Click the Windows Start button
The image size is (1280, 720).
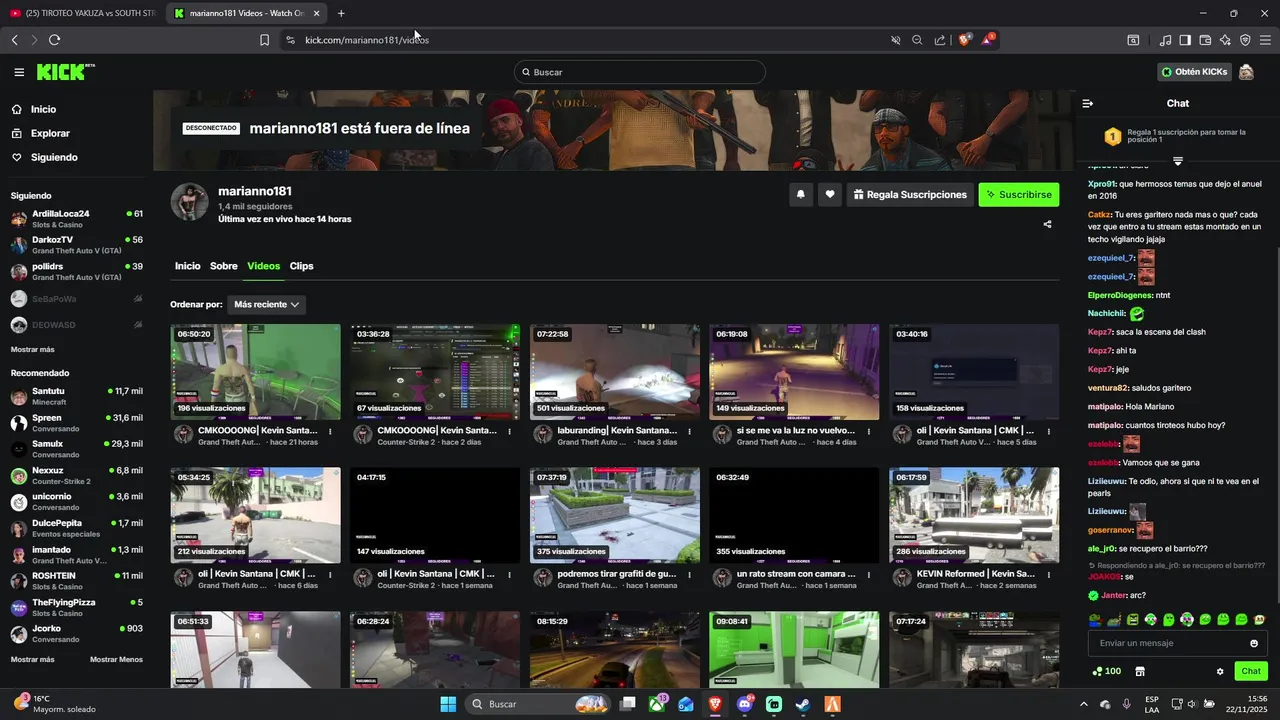pos(448,704)
